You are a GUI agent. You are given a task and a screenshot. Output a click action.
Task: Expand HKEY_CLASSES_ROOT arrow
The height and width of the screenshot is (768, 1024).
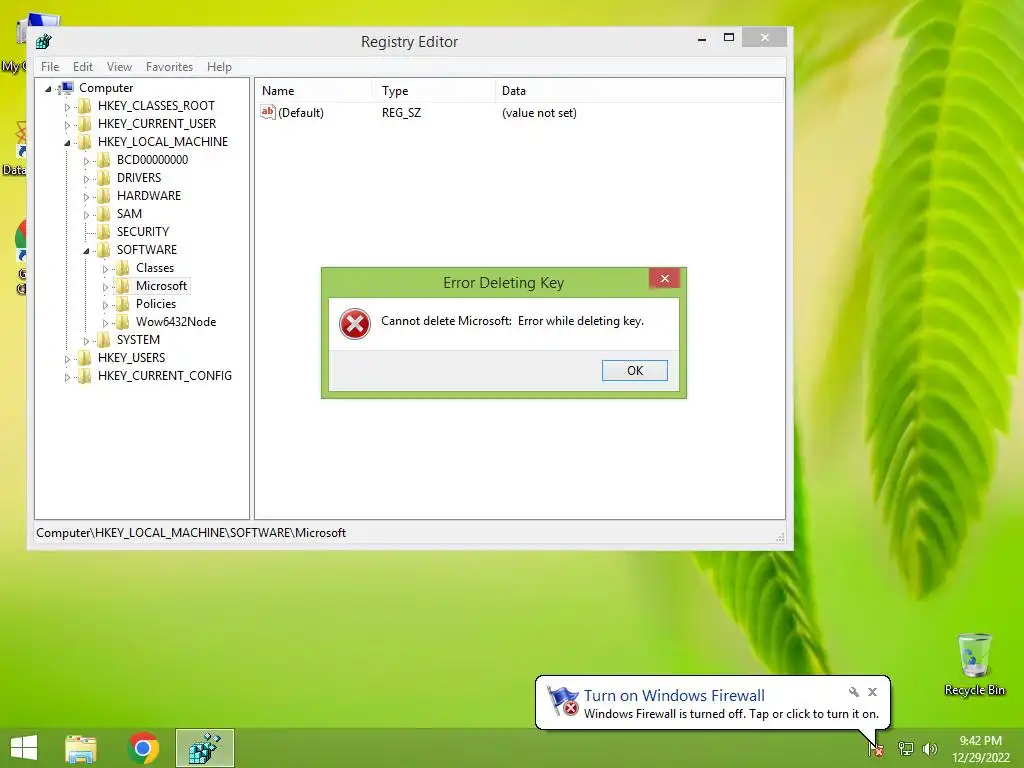click(67, 106)
